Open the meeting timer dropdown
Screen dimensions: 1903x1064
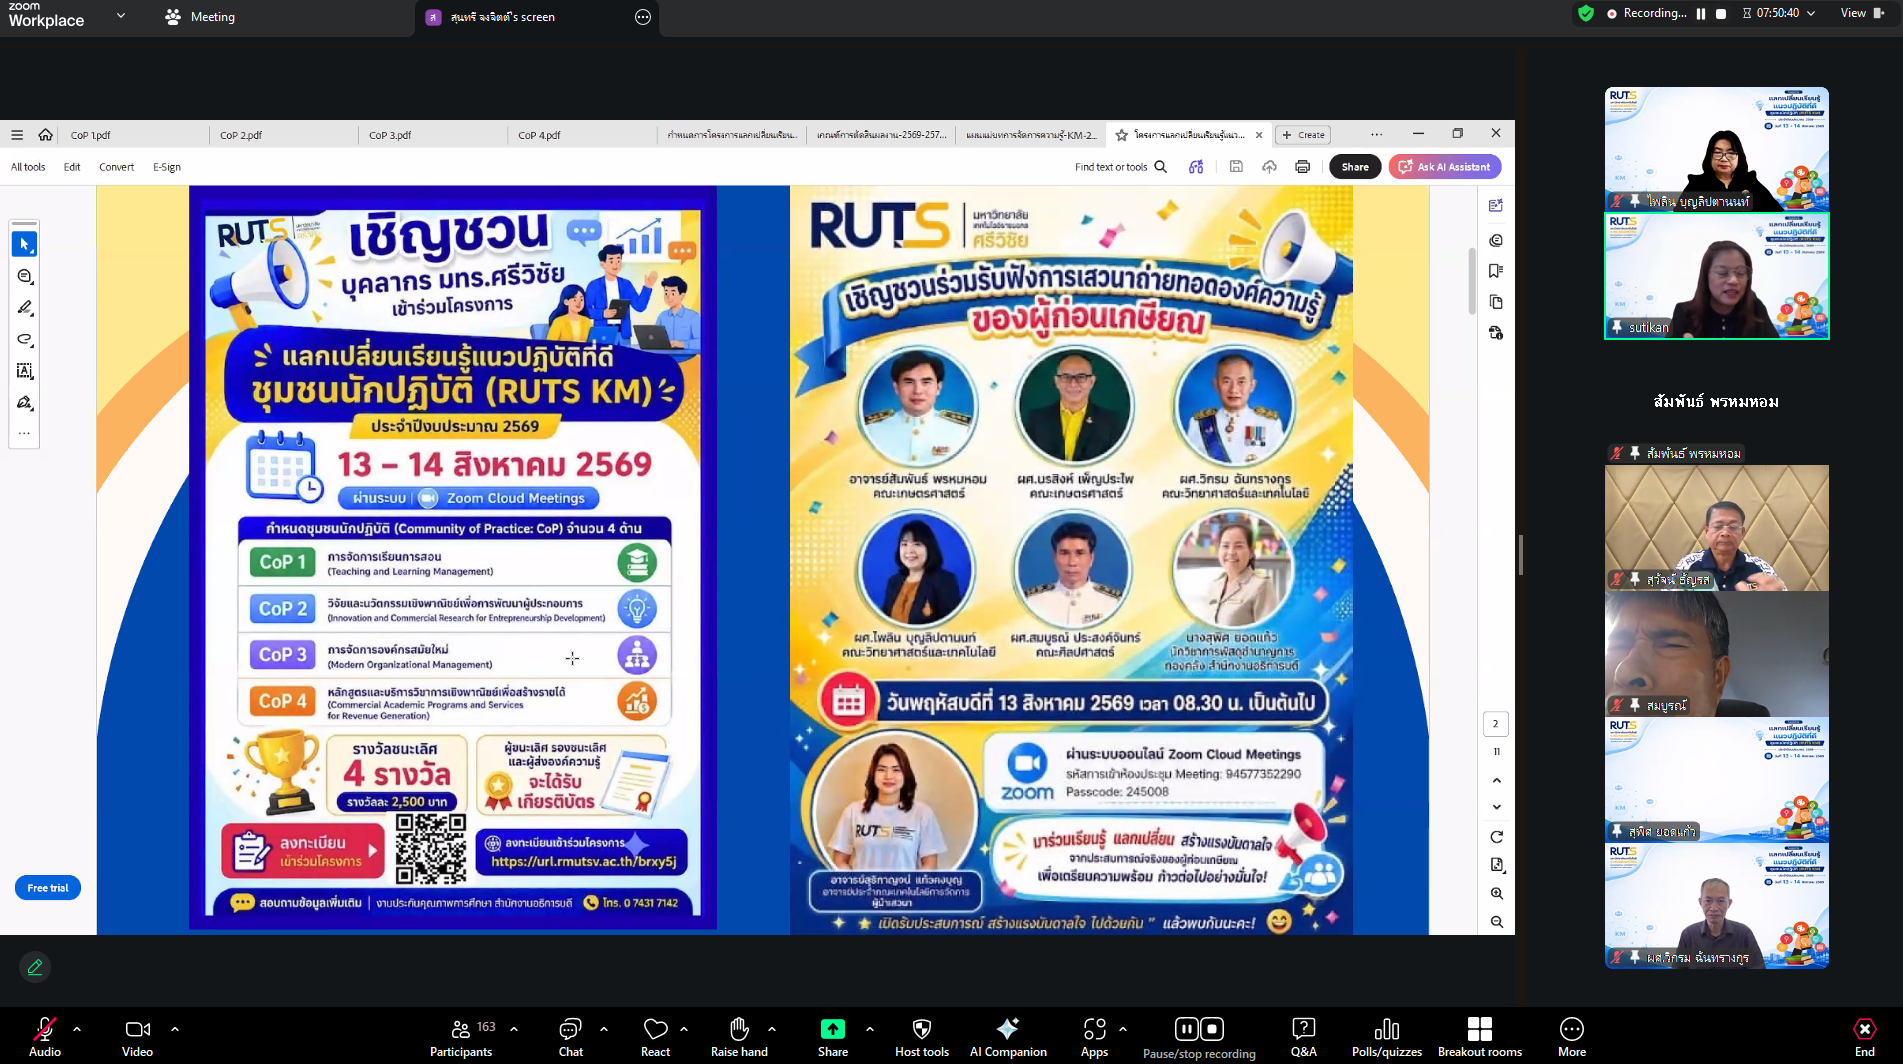(1778, 13)
